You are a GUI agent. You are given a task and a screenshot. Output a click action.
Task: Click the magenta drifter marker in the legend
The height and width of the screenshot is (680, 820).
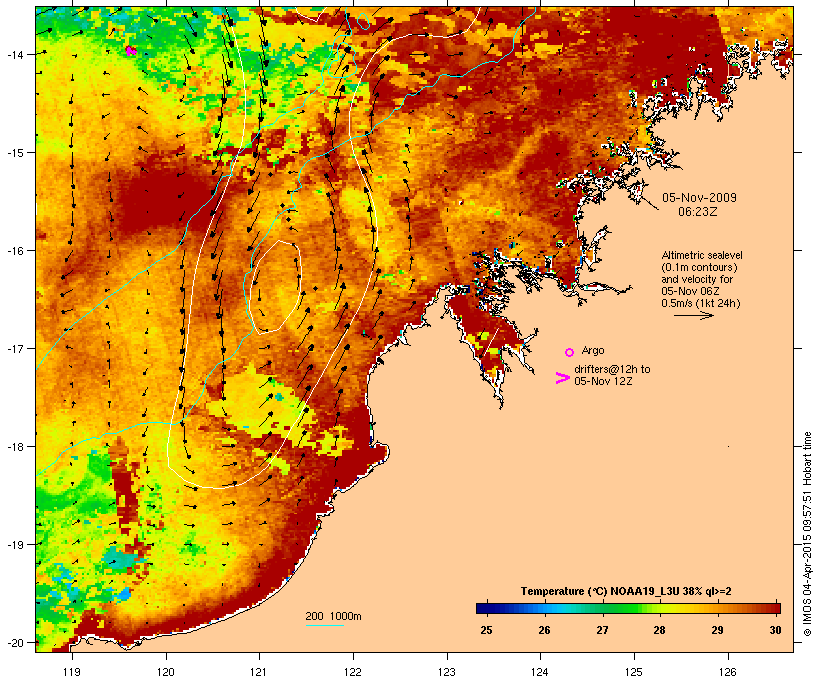click(x=562, y=378)
